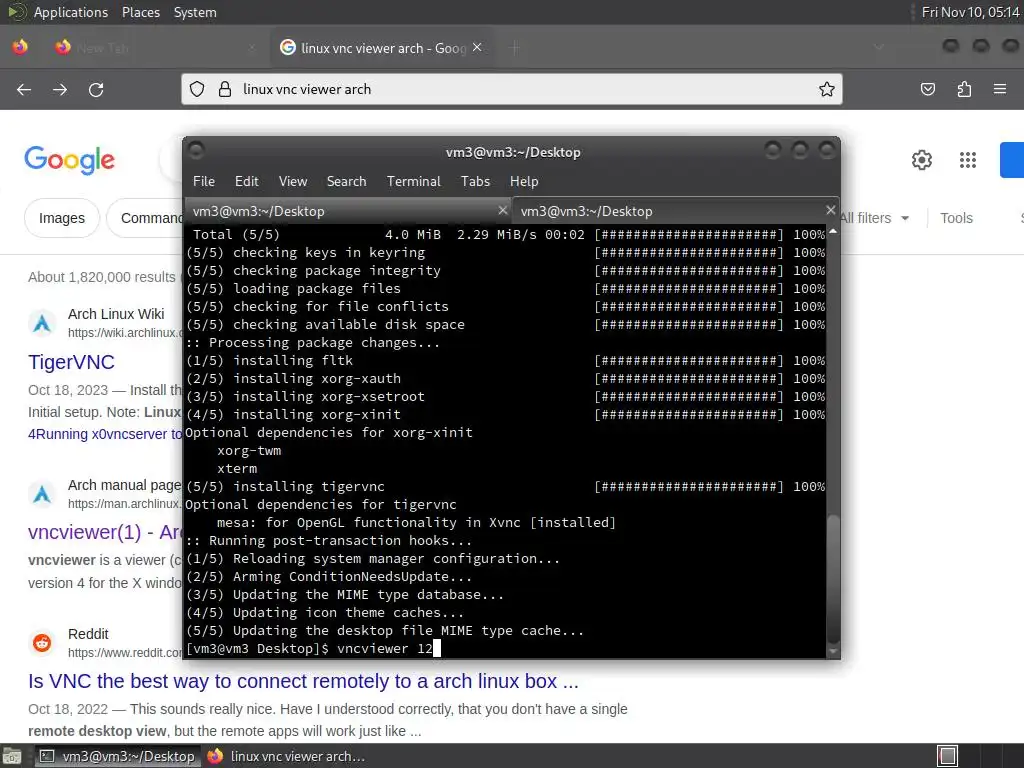1024x768 pixels.
Task: Click the terminal scroll up arrow
Action: (x=833, y=231)
